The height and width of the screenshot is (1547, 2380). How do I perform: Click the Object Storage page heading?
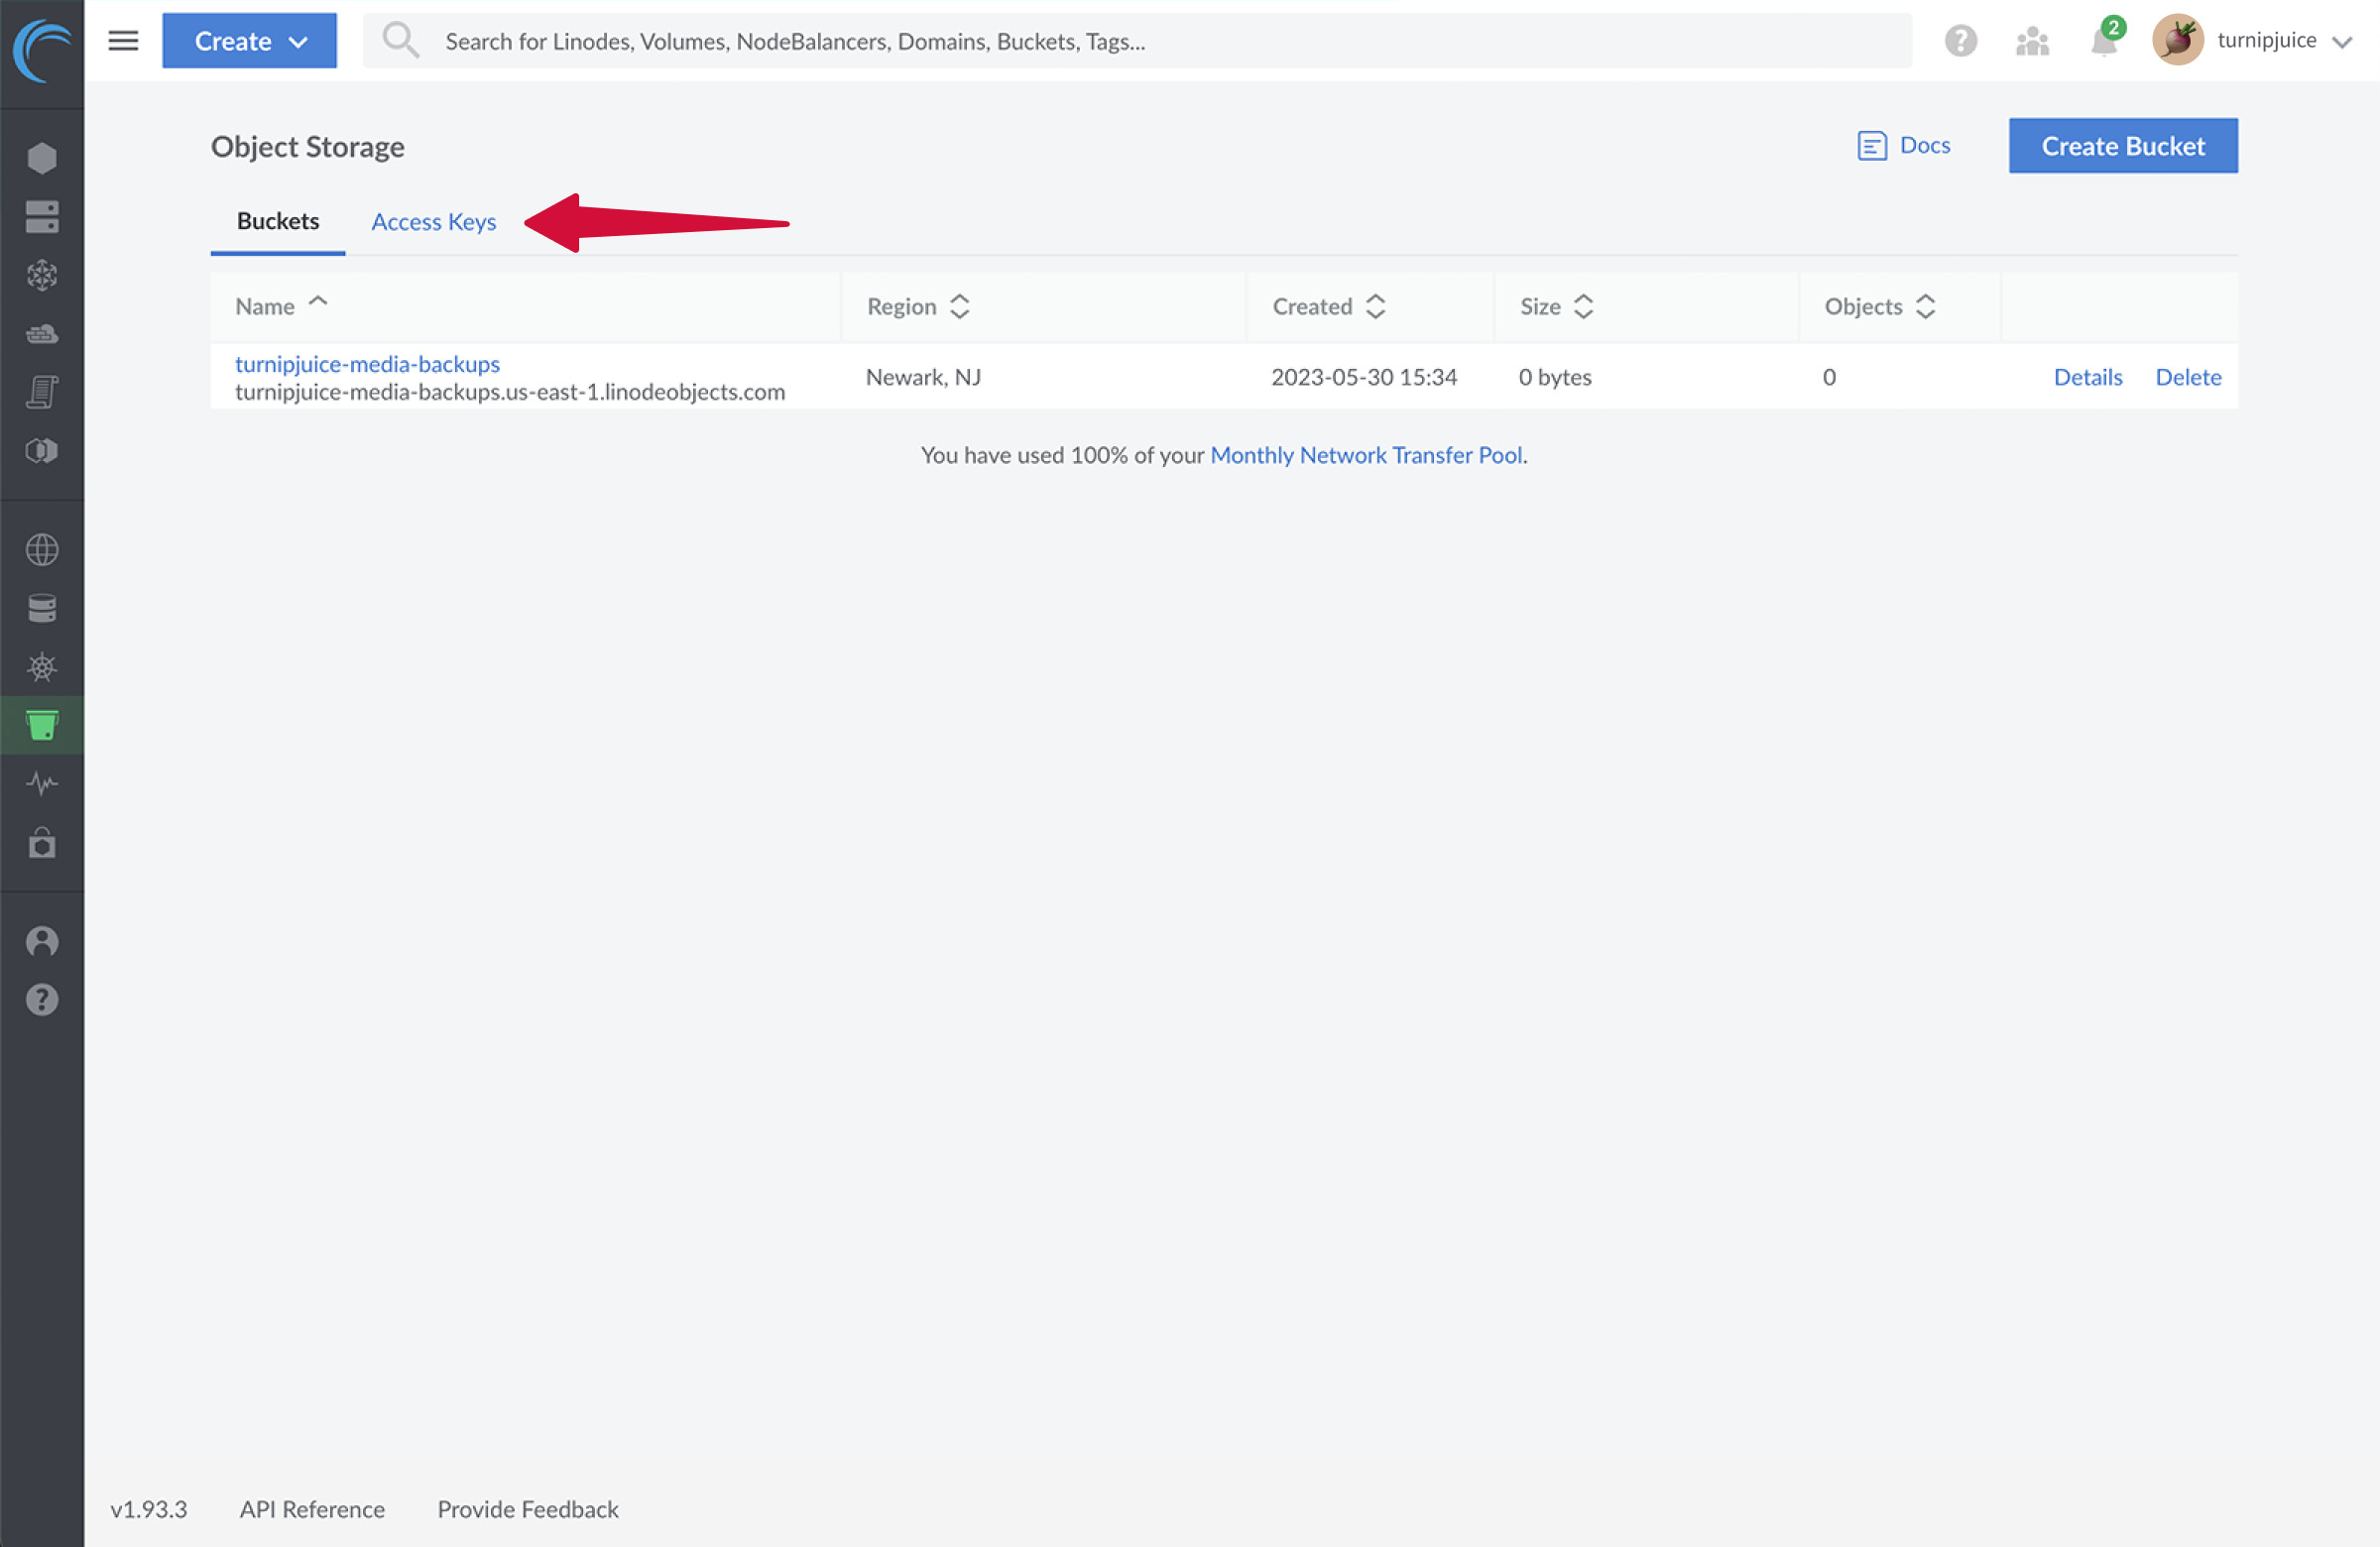coord(307,147)
